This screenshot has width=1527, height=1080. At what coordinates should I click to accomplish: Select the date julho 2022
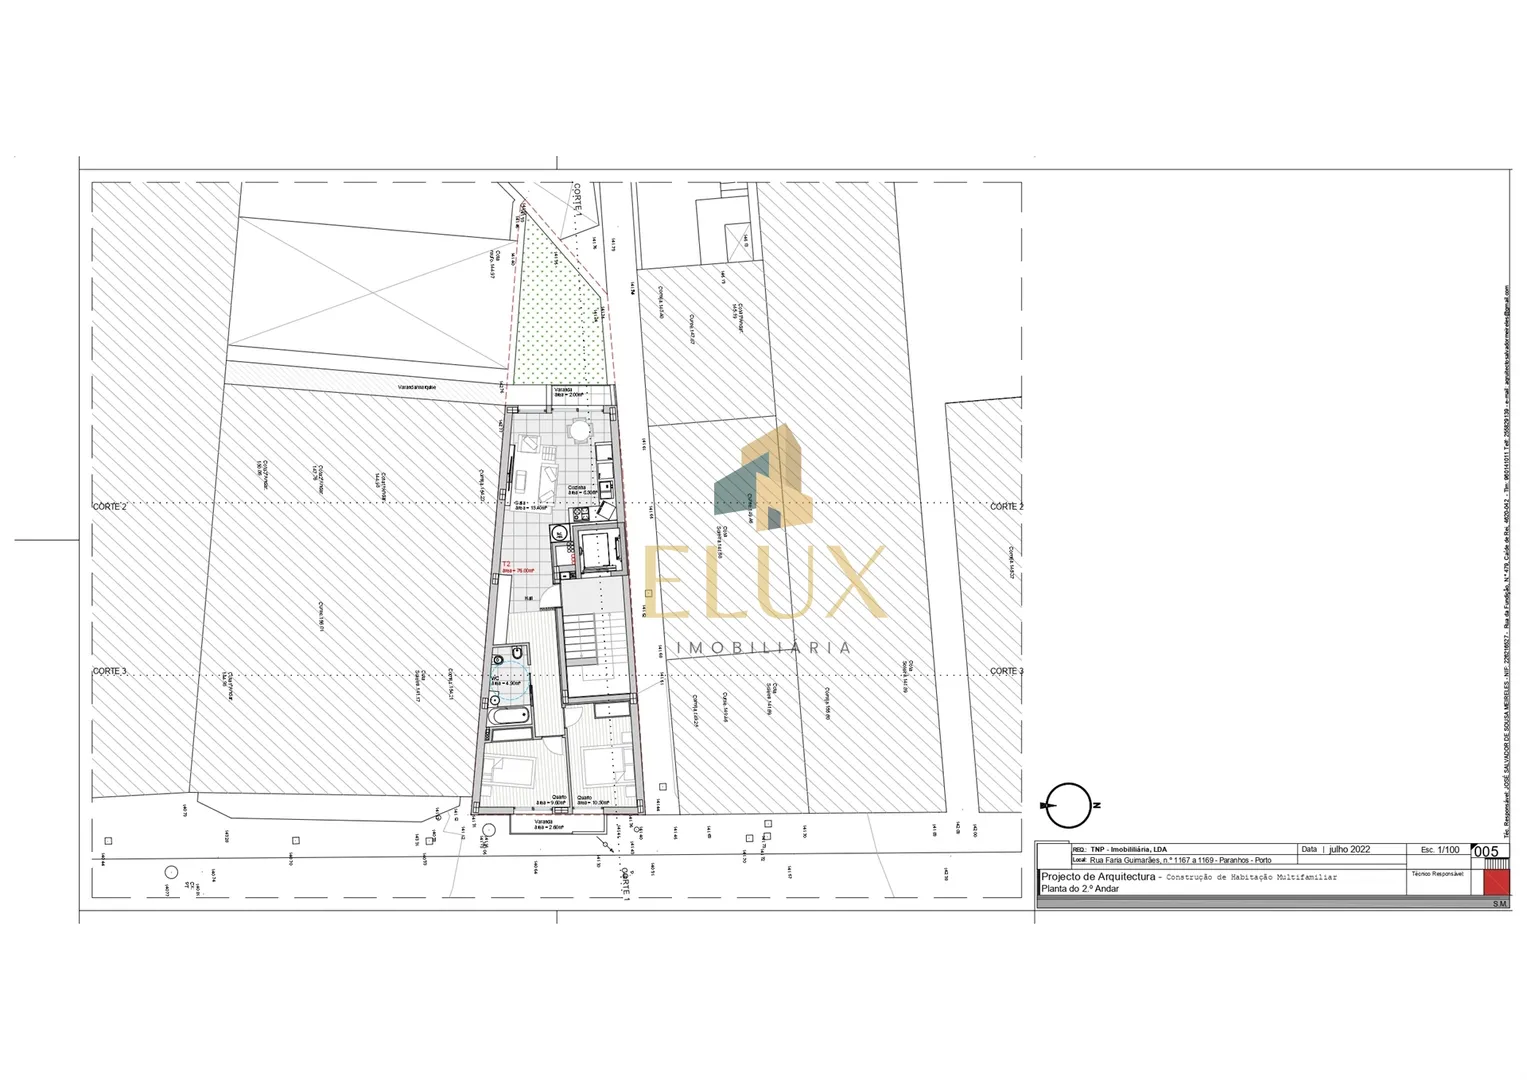click(x=1349, y=849)
